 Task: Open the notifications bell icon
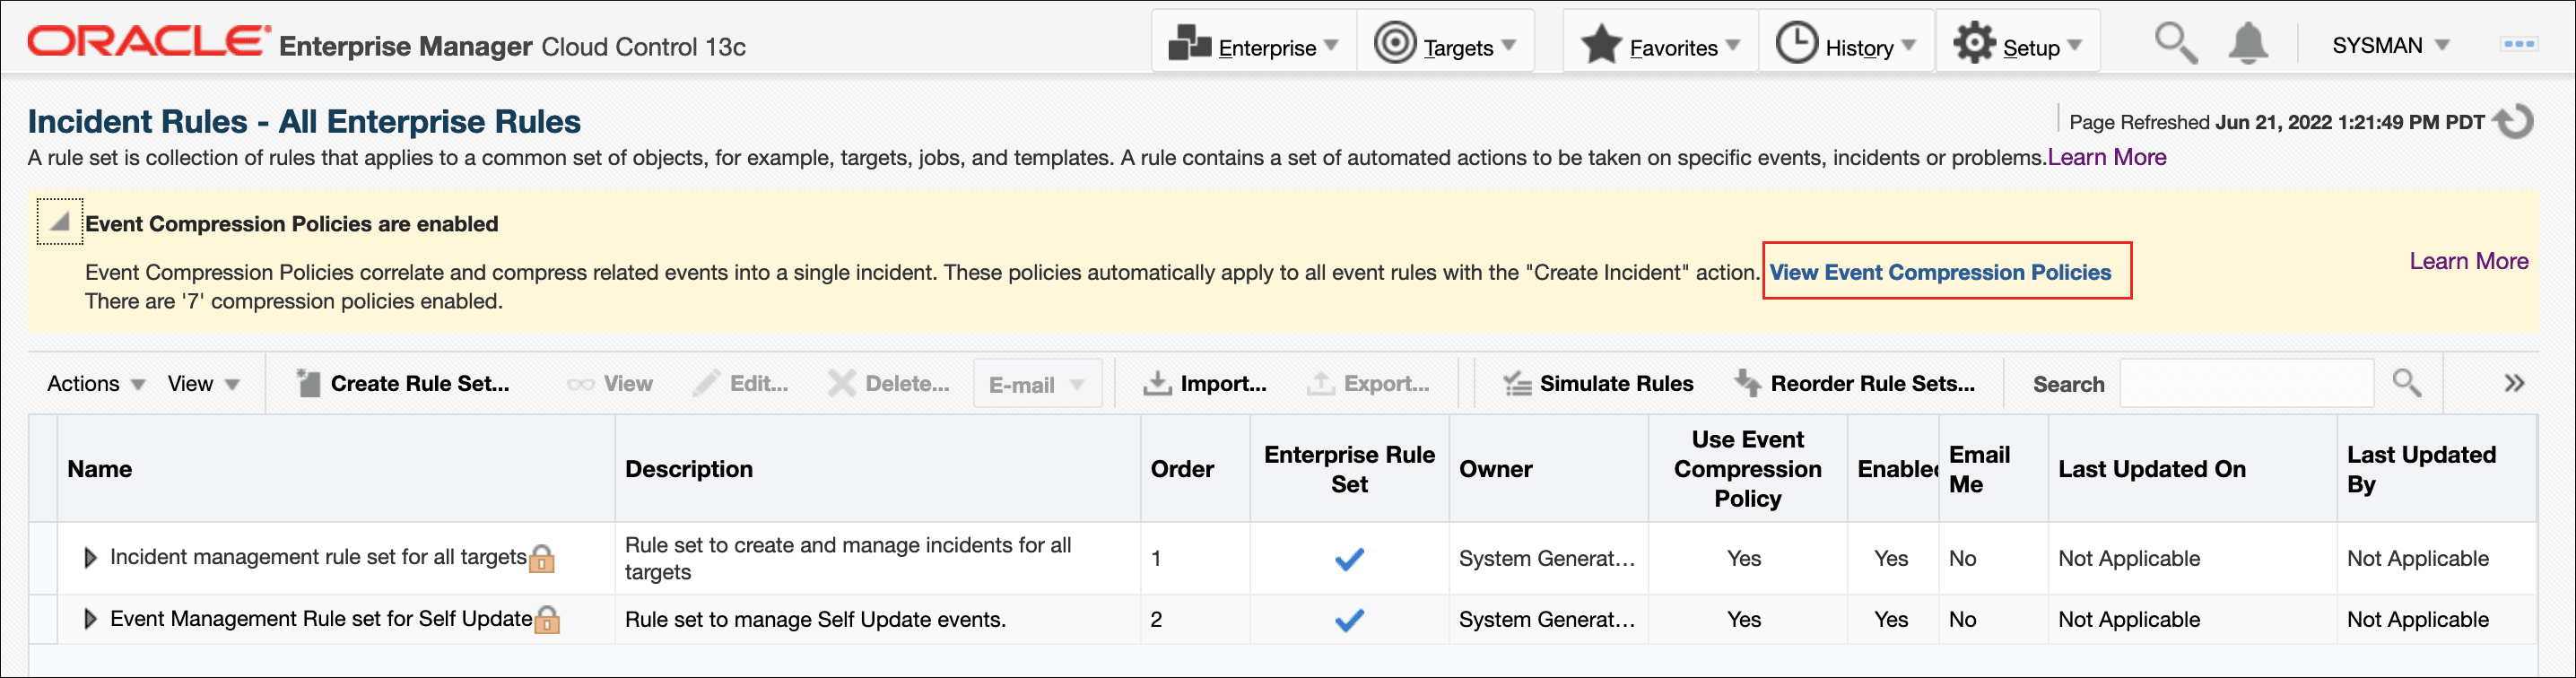(2248, 44)
